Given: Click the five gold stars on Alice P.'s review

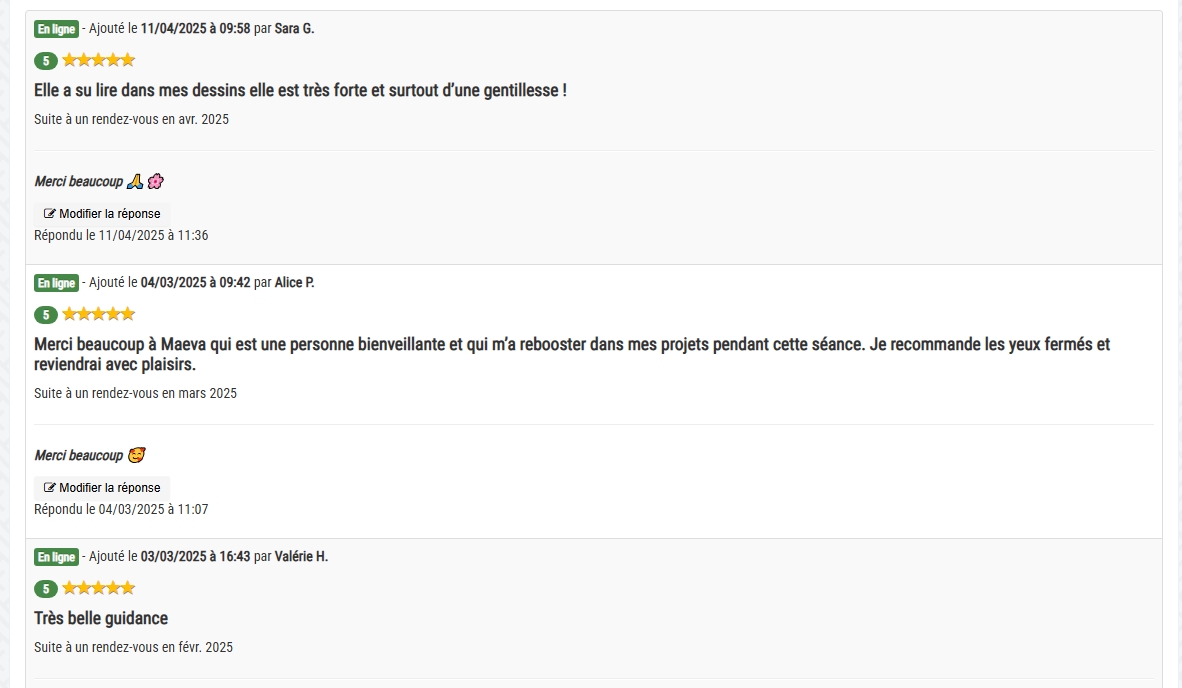Looking at the screenshot, I should coord(99,313).
